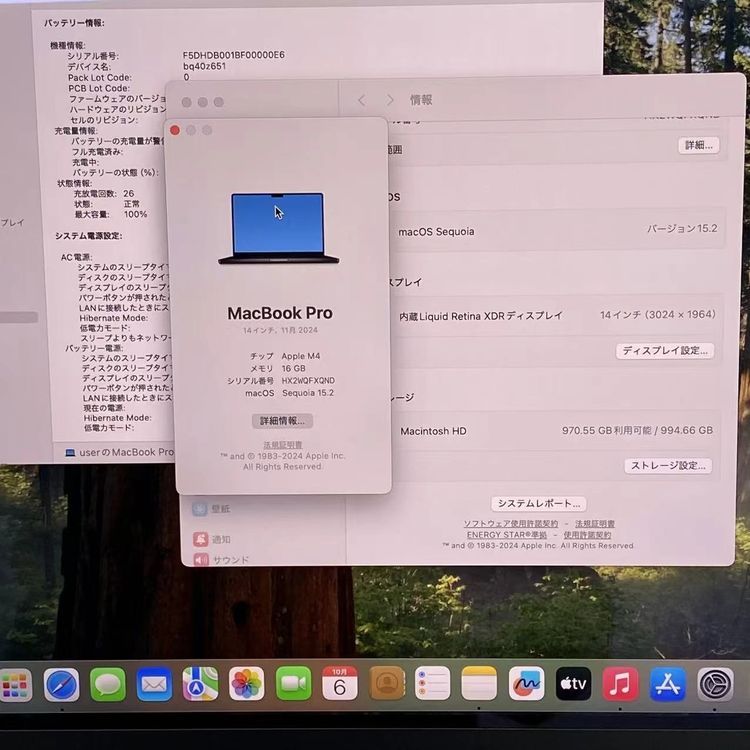The image size is (750, 750).
Task: Open Mail app in the Dock
Action: pos(154,684)
